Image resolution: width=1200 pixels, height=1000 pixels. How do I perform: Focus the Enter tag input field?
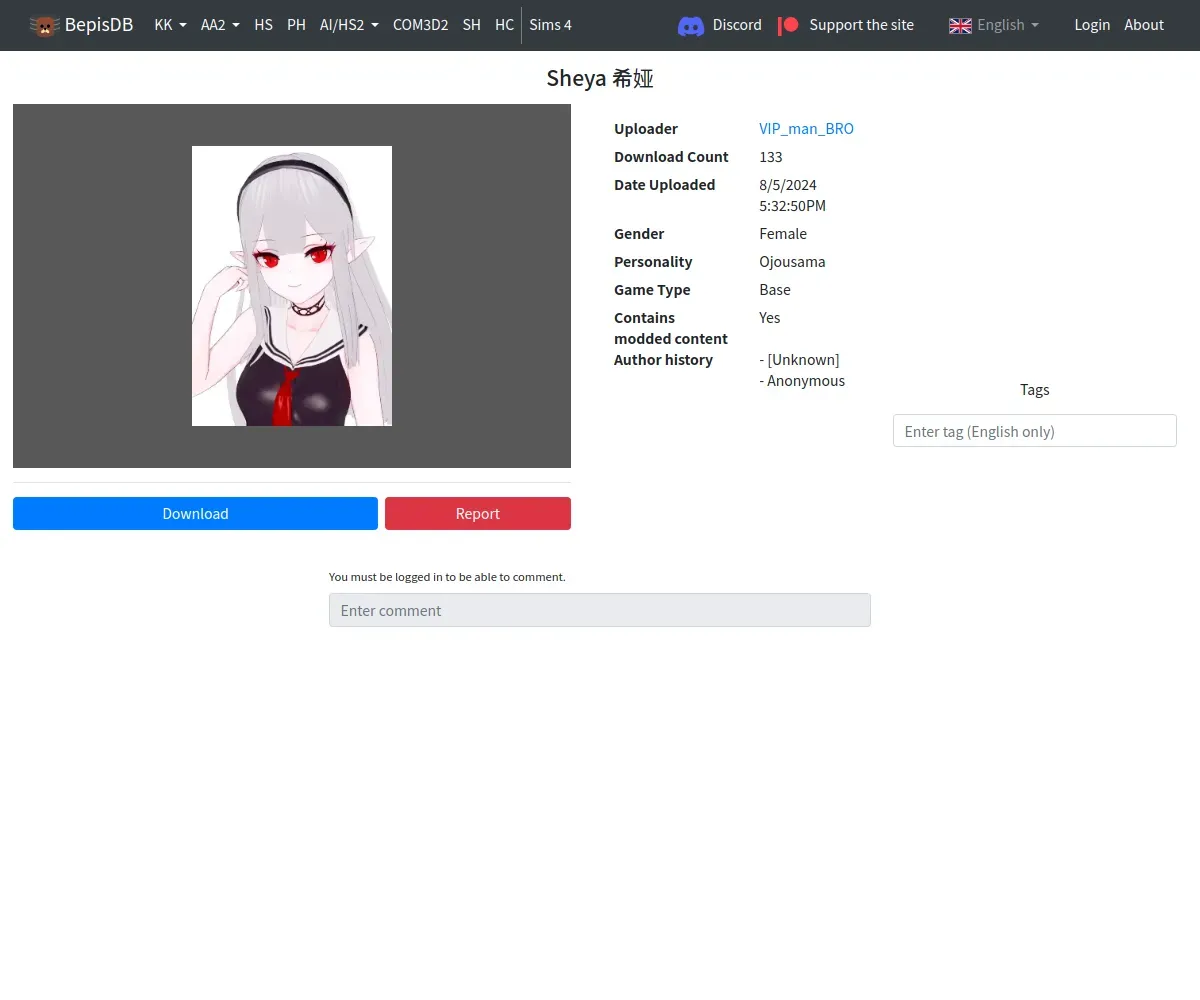click(1034, 431)
